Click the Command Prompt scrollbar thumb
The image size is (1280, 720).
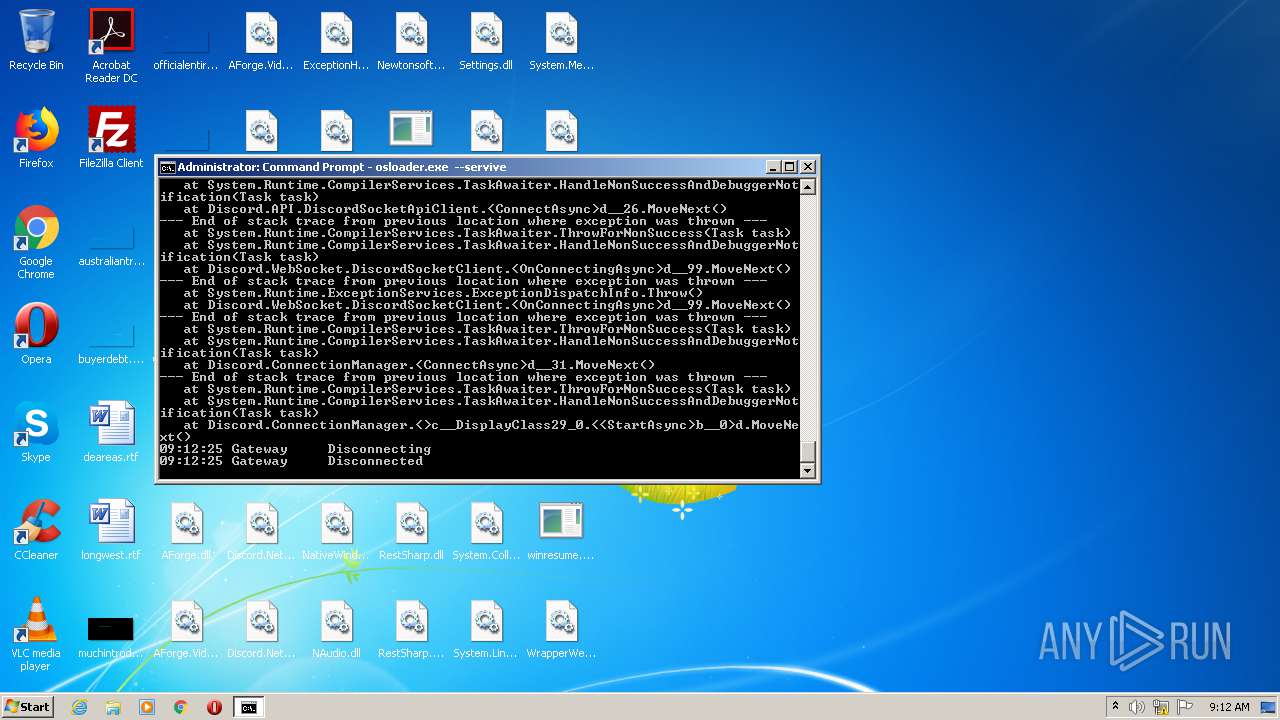808,451
